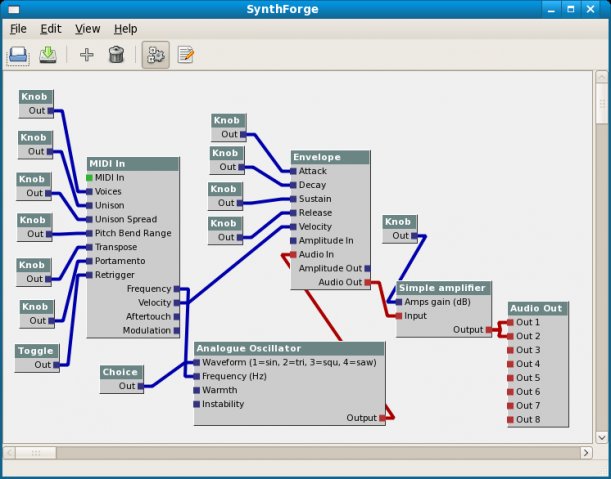Click the vertical scrollbar down arrow

tap(601, 437)
